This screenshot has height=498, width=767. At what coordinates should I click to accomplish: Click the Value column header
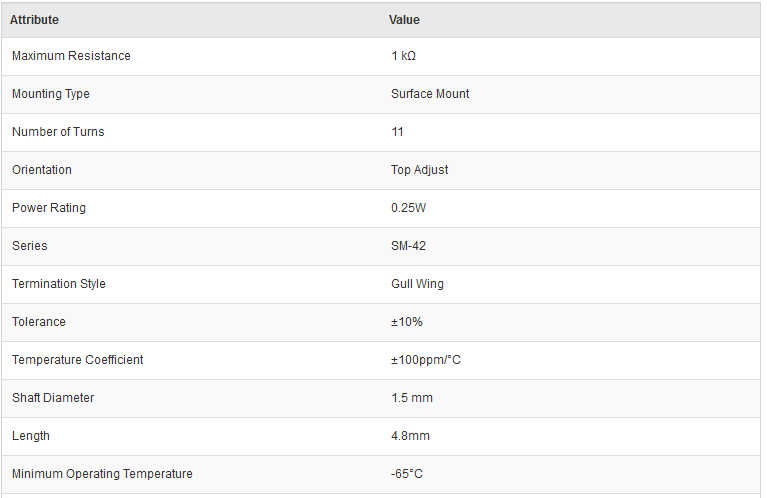point(404,20)
